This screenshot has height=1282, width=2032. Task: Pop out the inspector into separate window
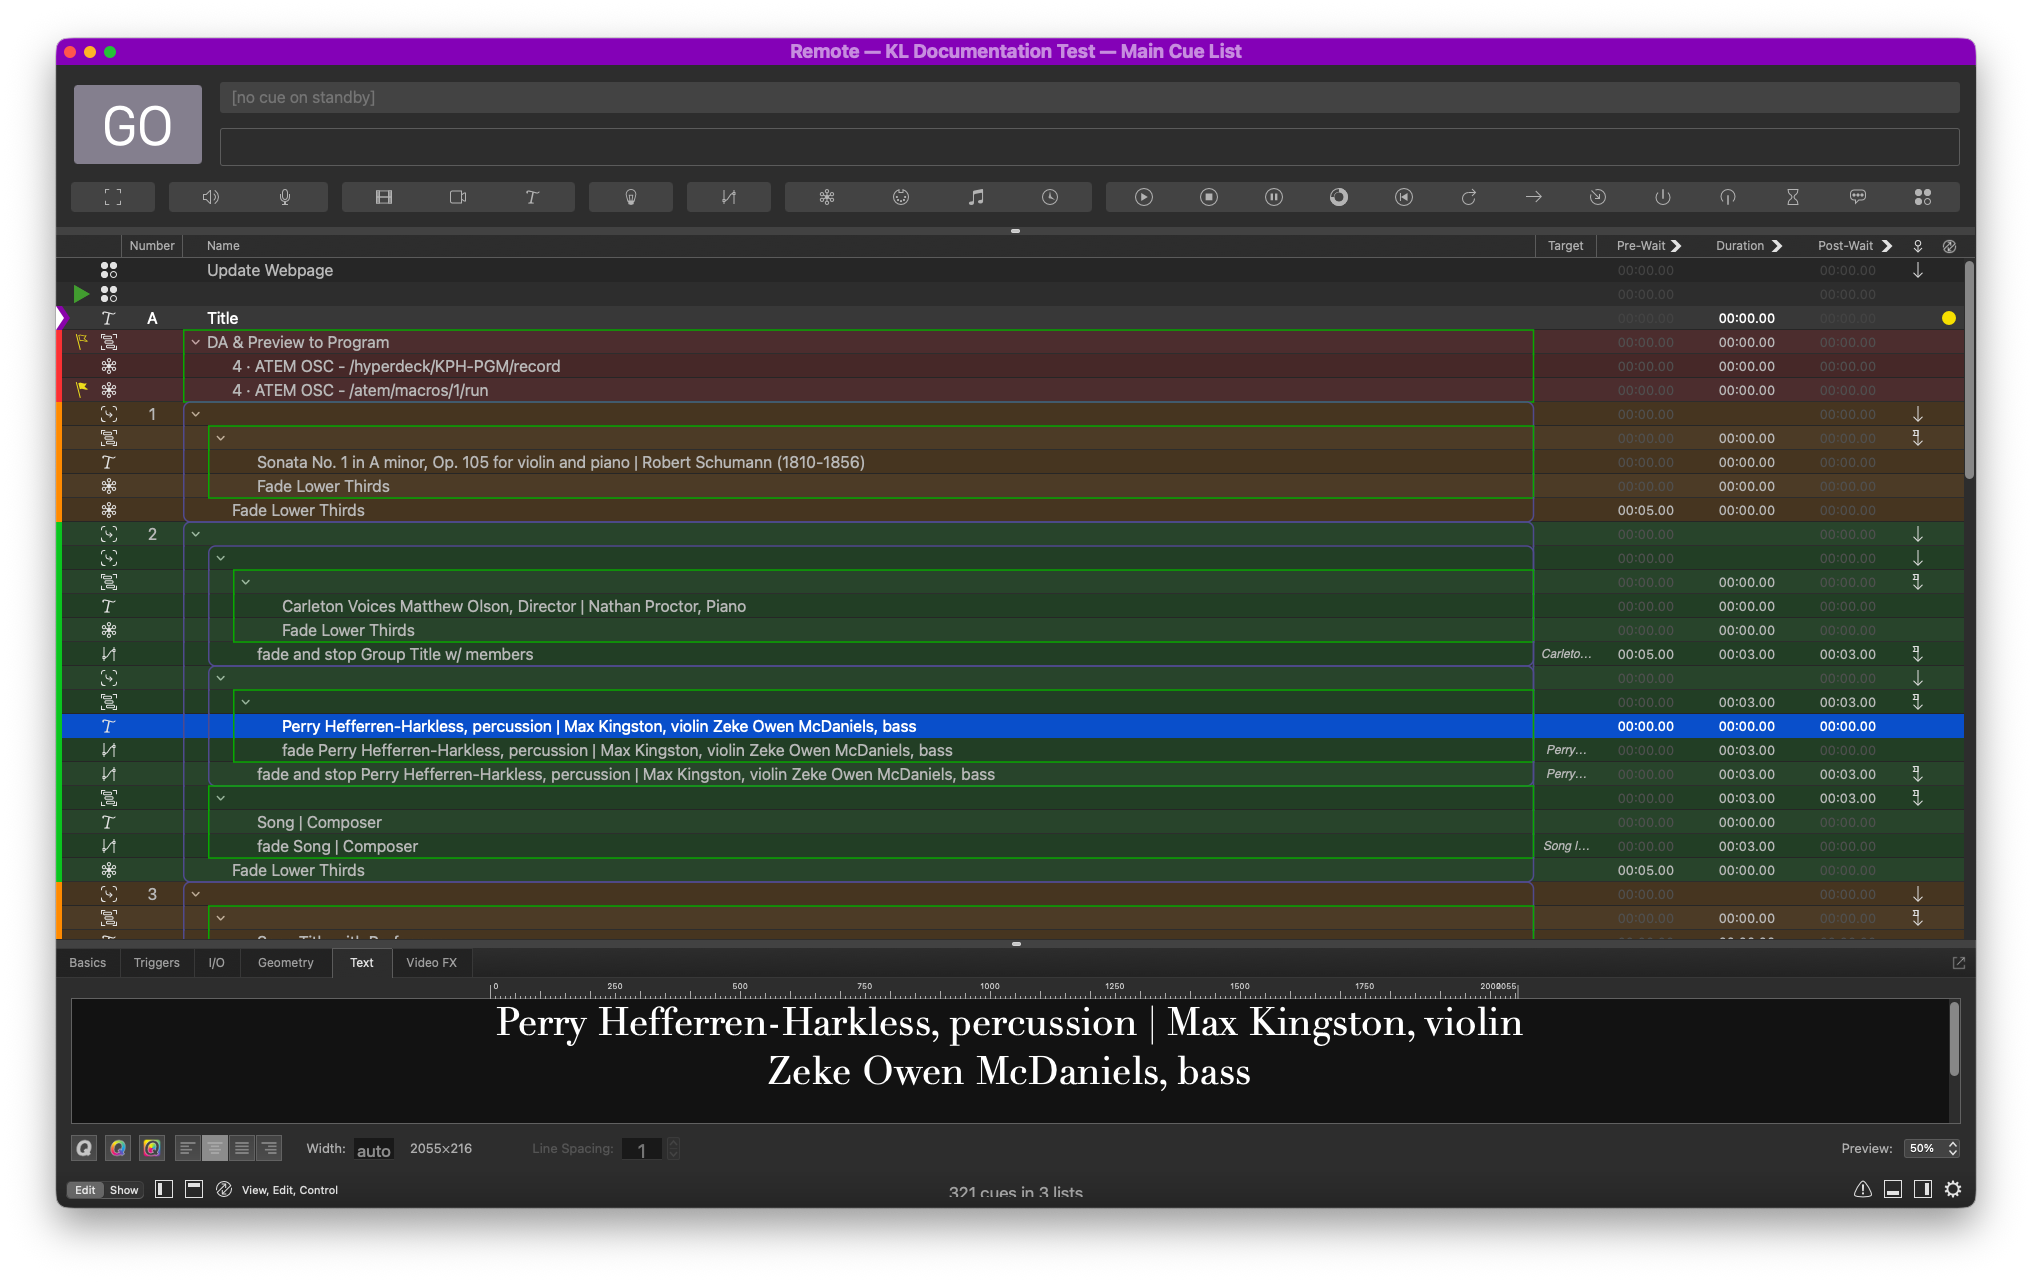coord(1959,962)
